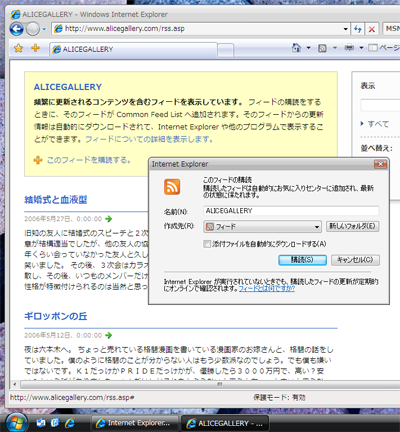Click the 新しいフォルダ(E) button
This screenshot has width=400, height=432.
[x=352, y=226]
